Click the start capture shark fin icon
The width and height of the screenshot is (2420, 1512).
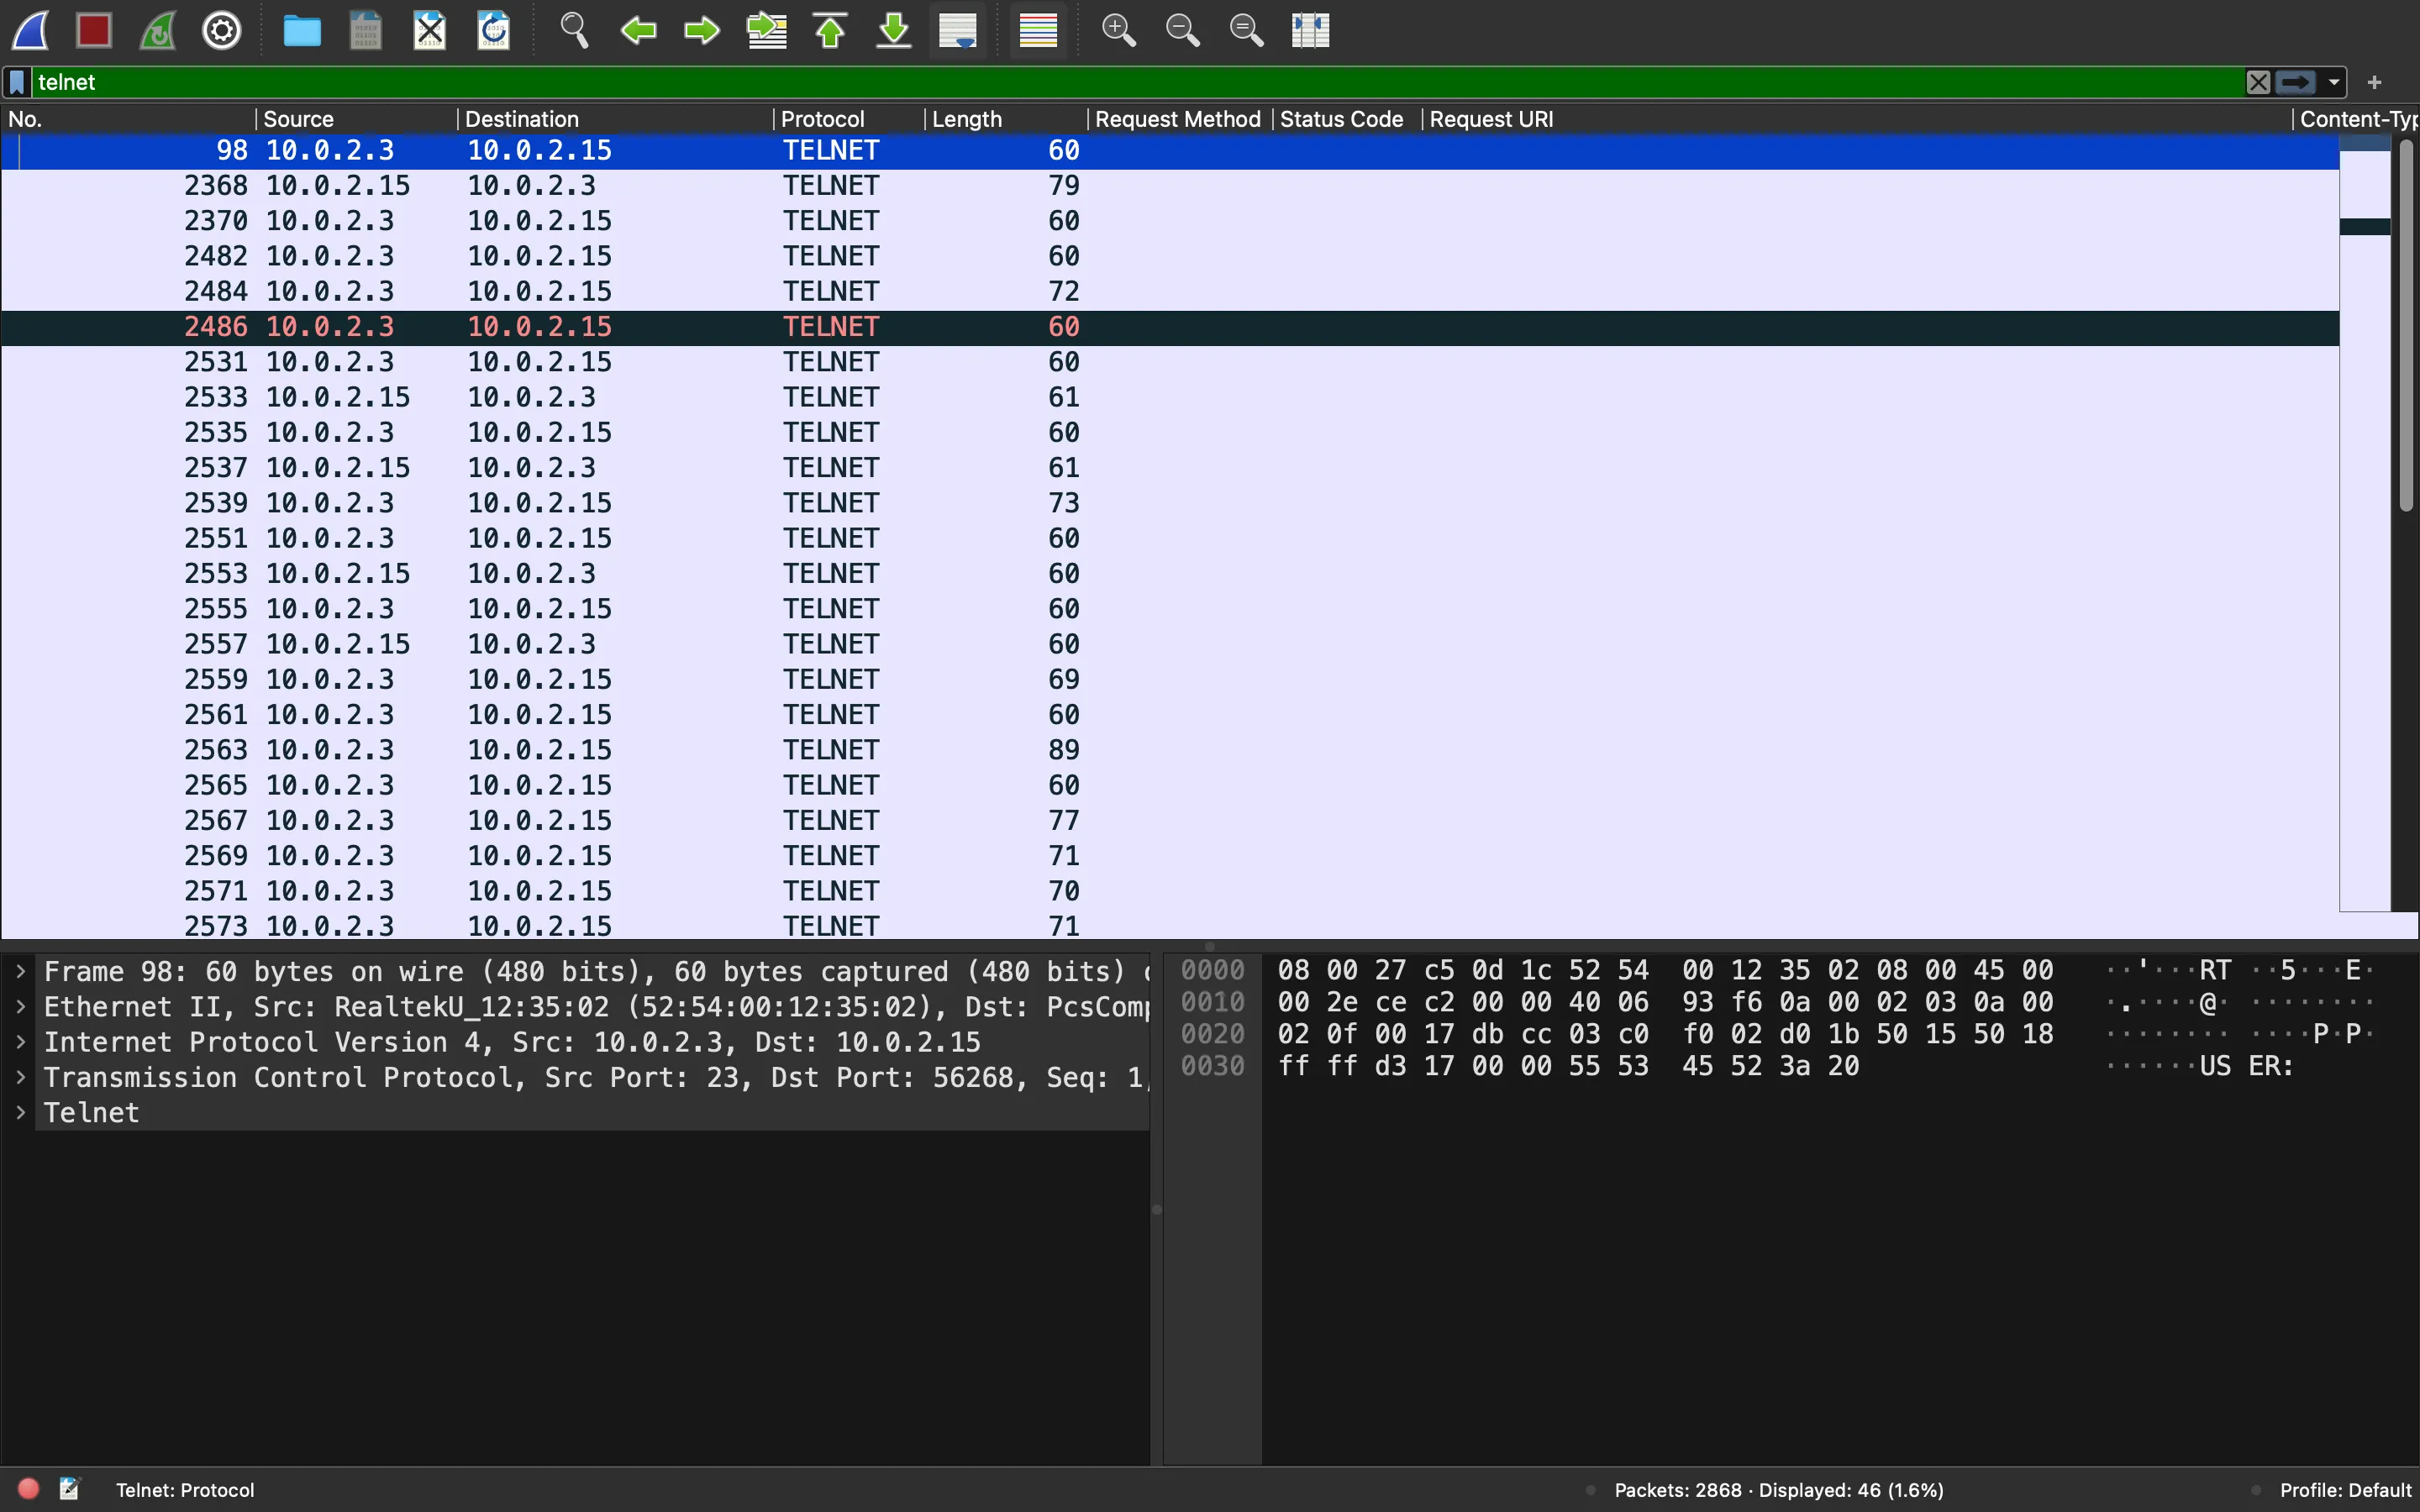click(x=31, y=29)
